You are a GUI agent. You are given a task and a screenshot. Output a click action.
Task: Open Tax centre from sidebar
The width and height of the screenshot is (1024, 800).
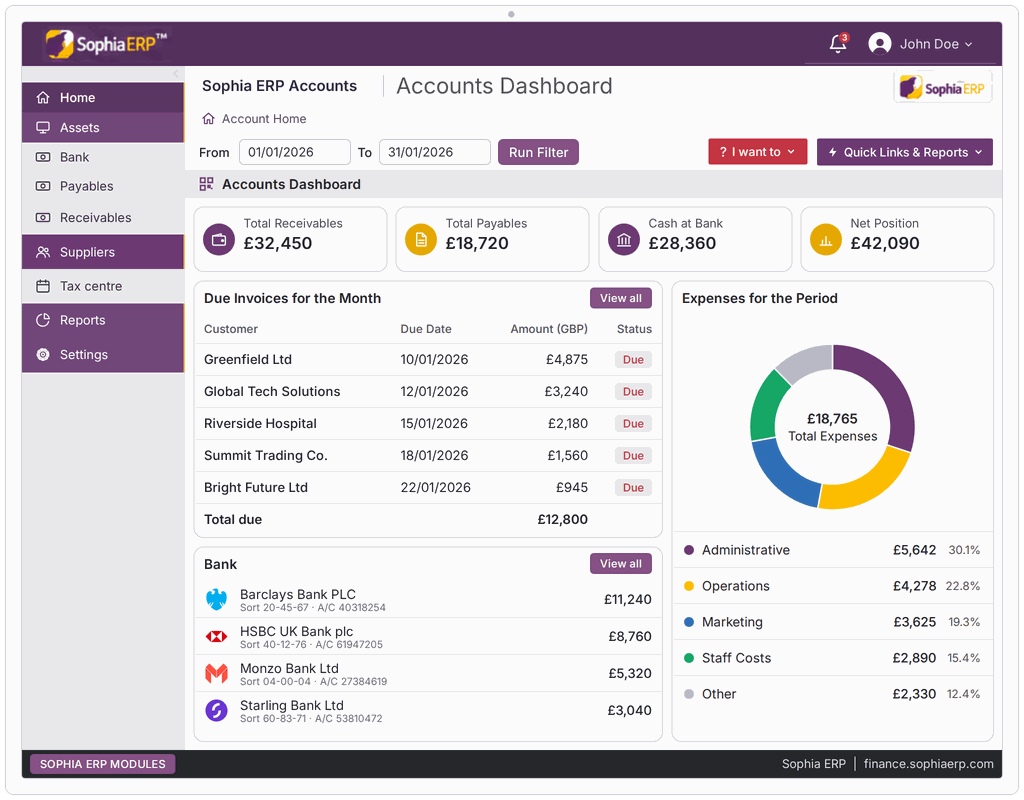coord(103,286)
